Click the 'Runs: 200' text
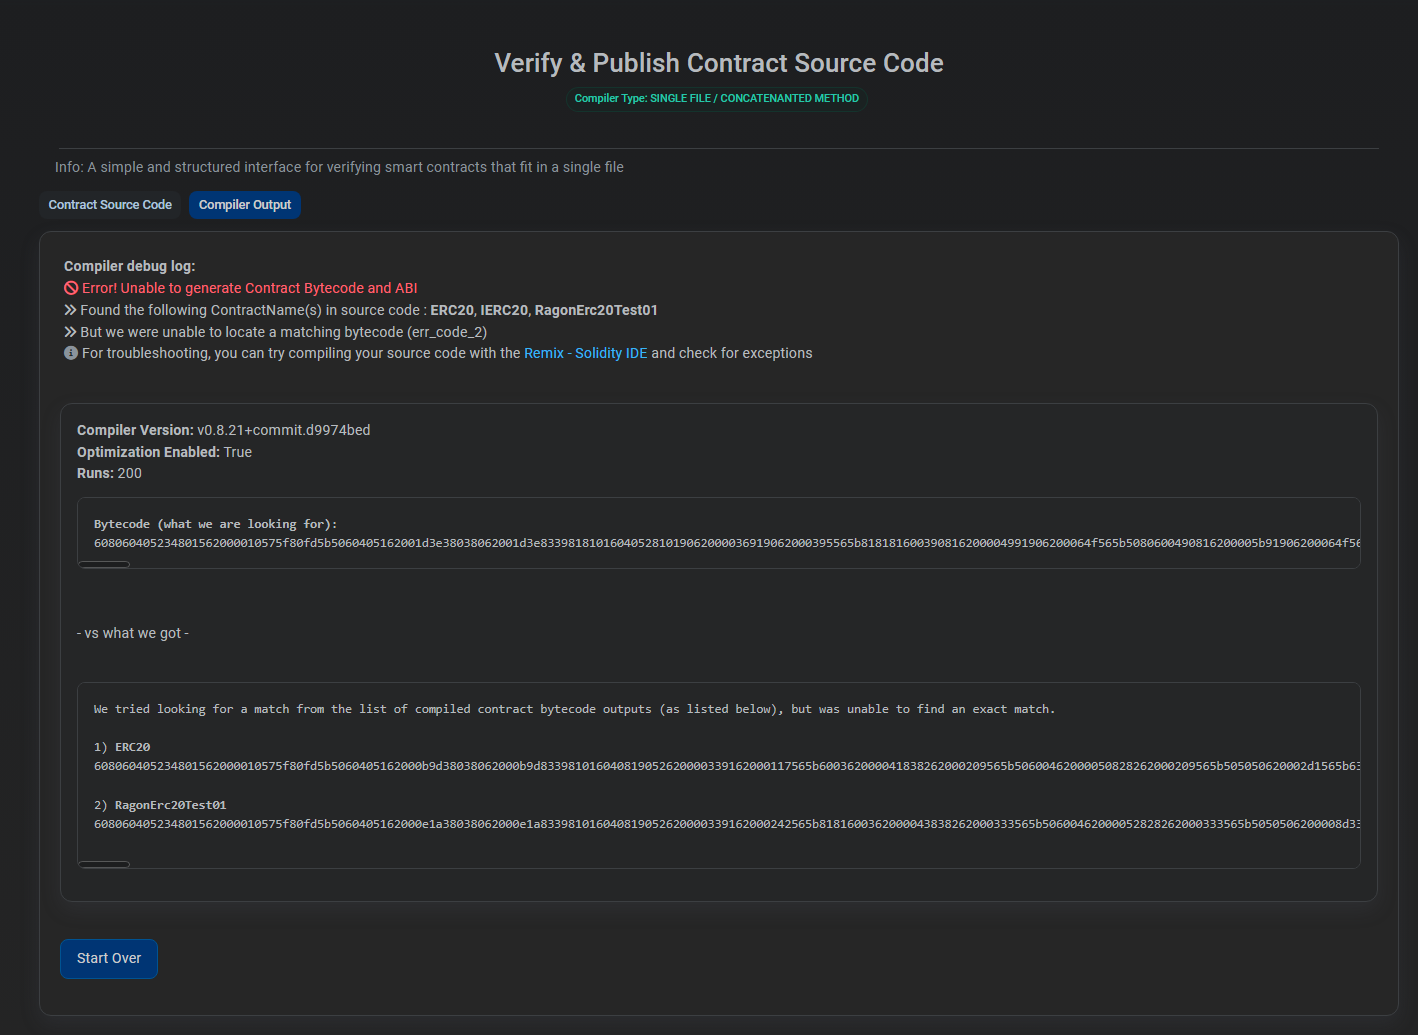This screenshot has height=1035, width=1418. point(109,473)
